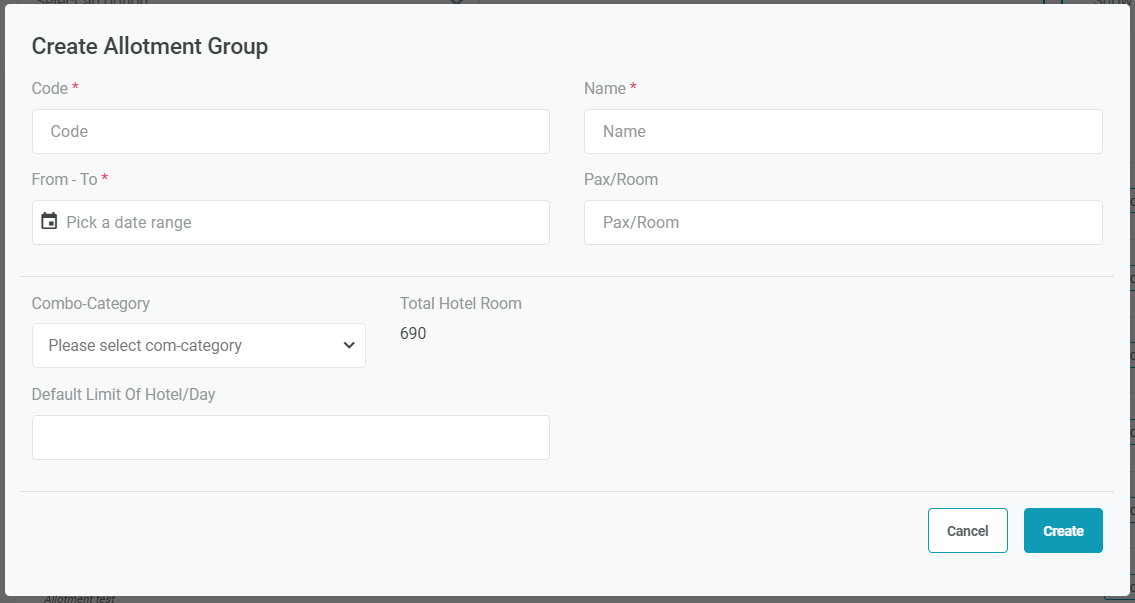This screenshot has height=603, width=1135.
Task: Focus the Code input field
Action: 291,131
